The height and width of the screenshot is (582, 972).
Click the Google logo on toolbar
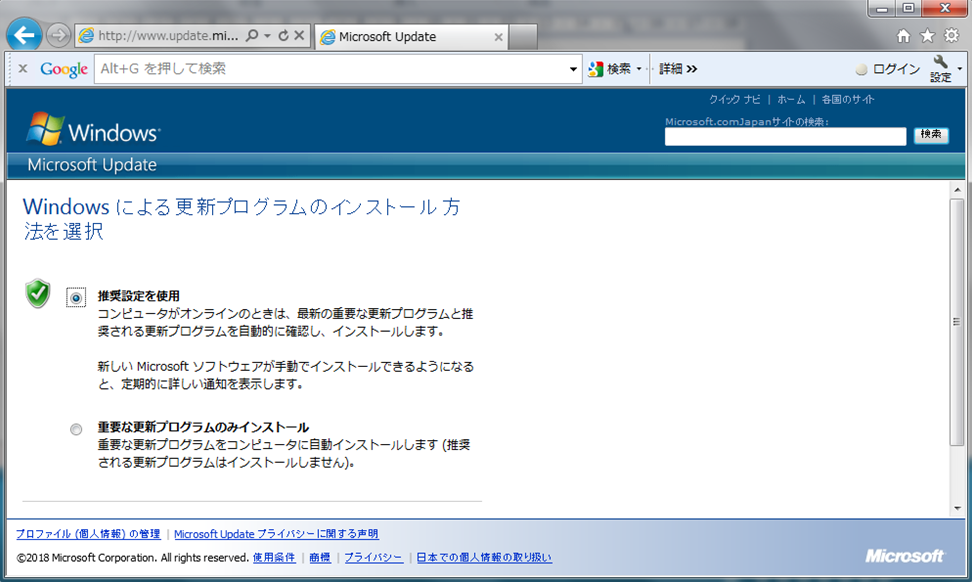tap(64, 69)
